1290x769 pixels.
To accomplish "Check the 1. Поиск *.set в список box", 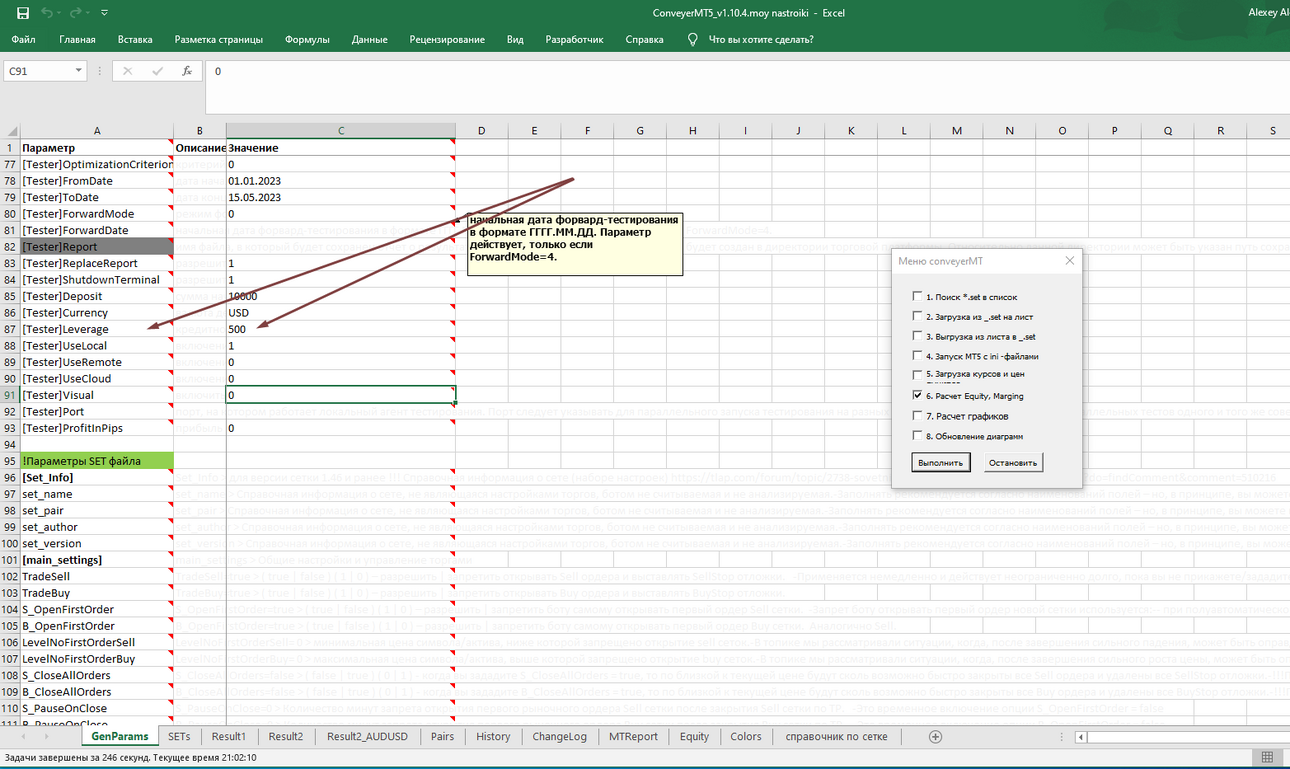I will (x=917, y=297).
